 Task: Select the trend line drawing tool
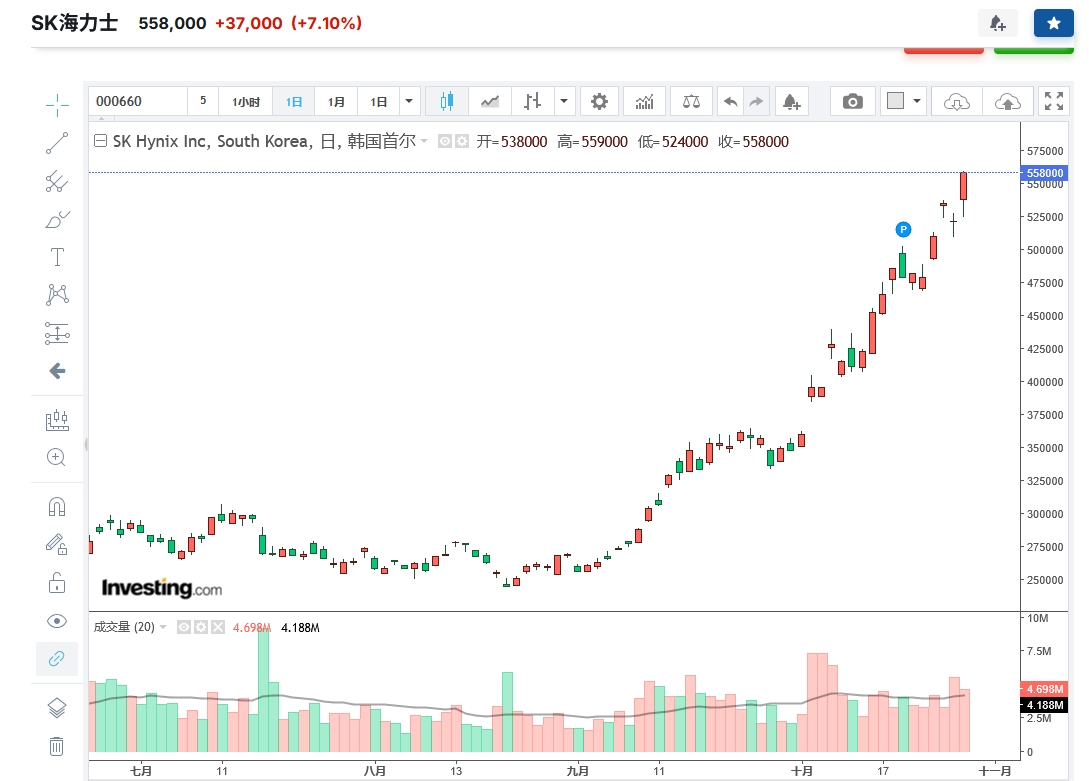click(57, 143)
